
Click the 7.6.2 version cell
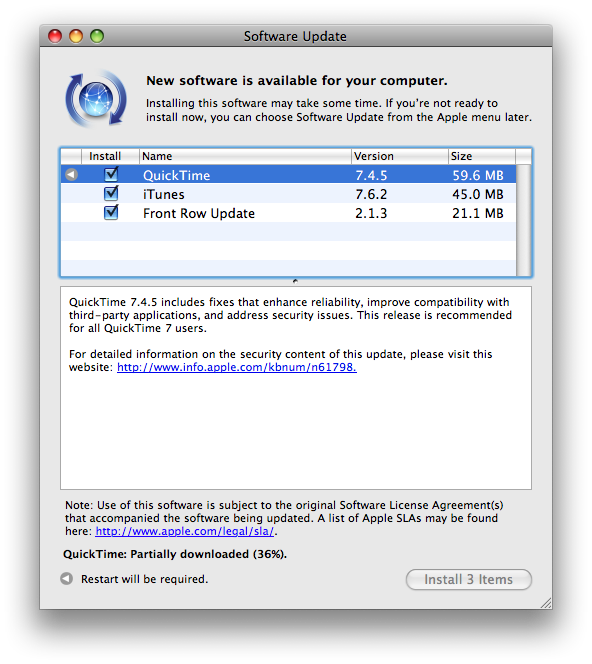[371, 194]
